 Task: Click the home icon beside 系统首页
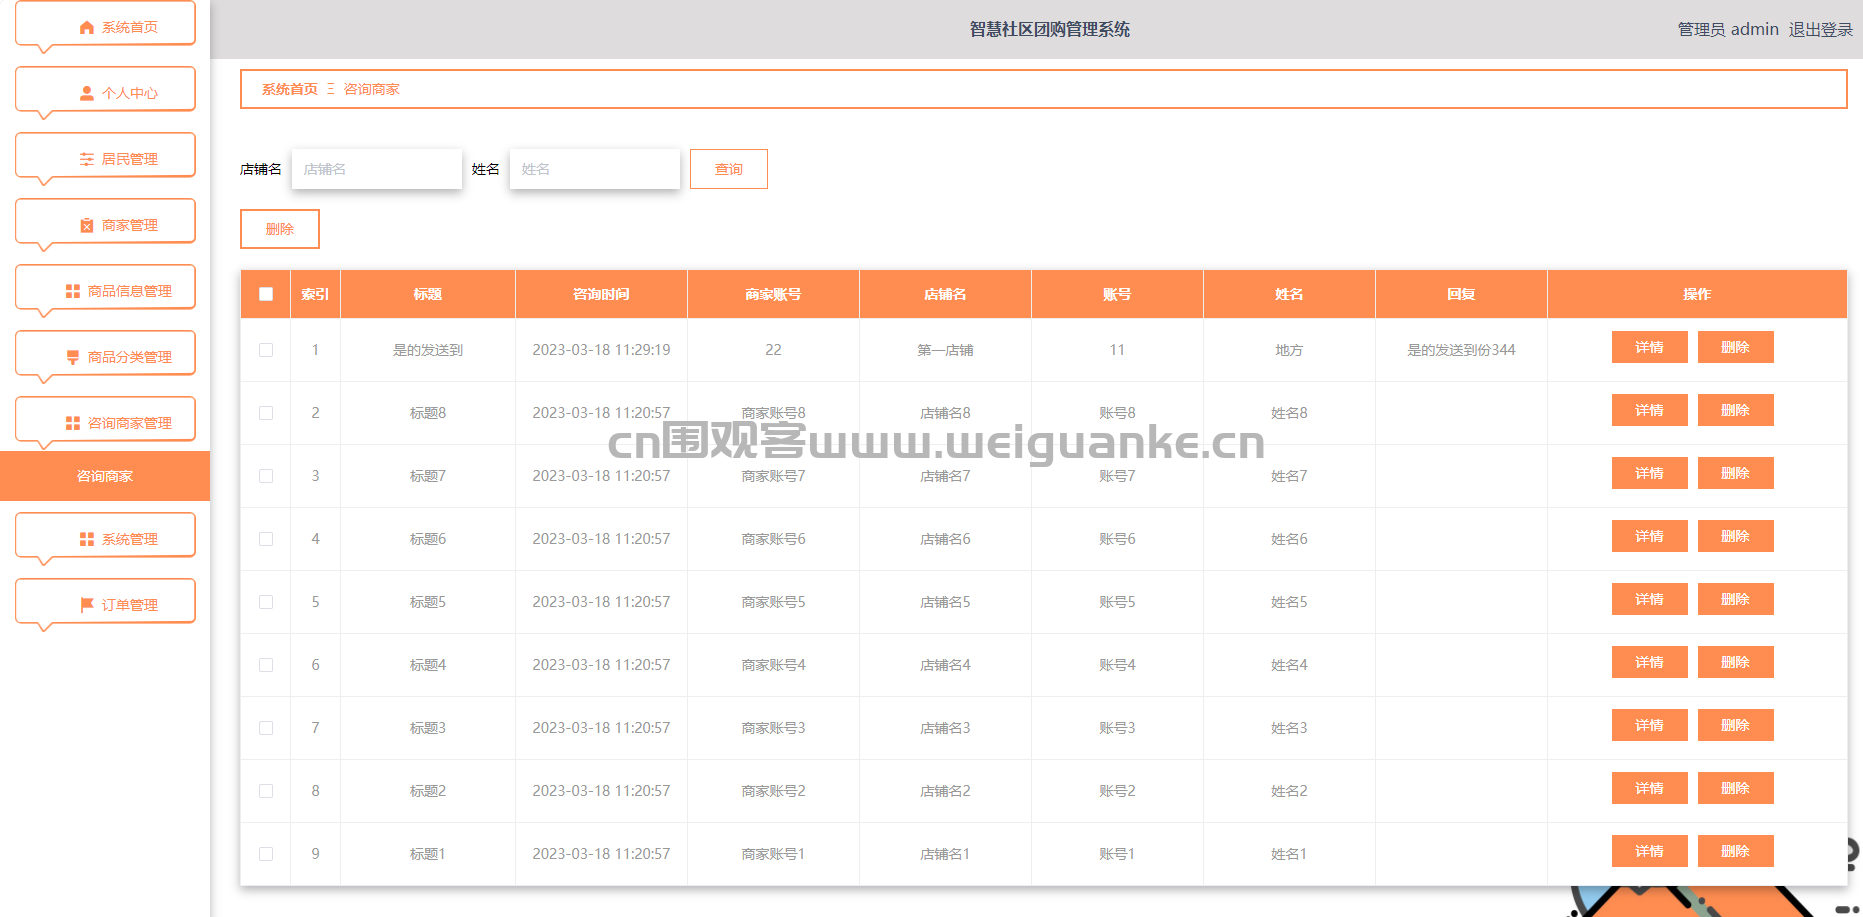coord(87,28)
